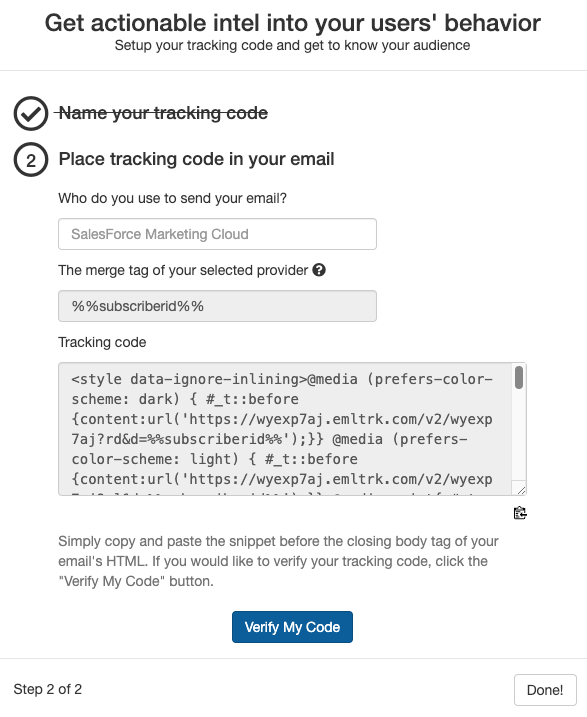Select the 'Name your tracking code' step heading

[163, 113]
